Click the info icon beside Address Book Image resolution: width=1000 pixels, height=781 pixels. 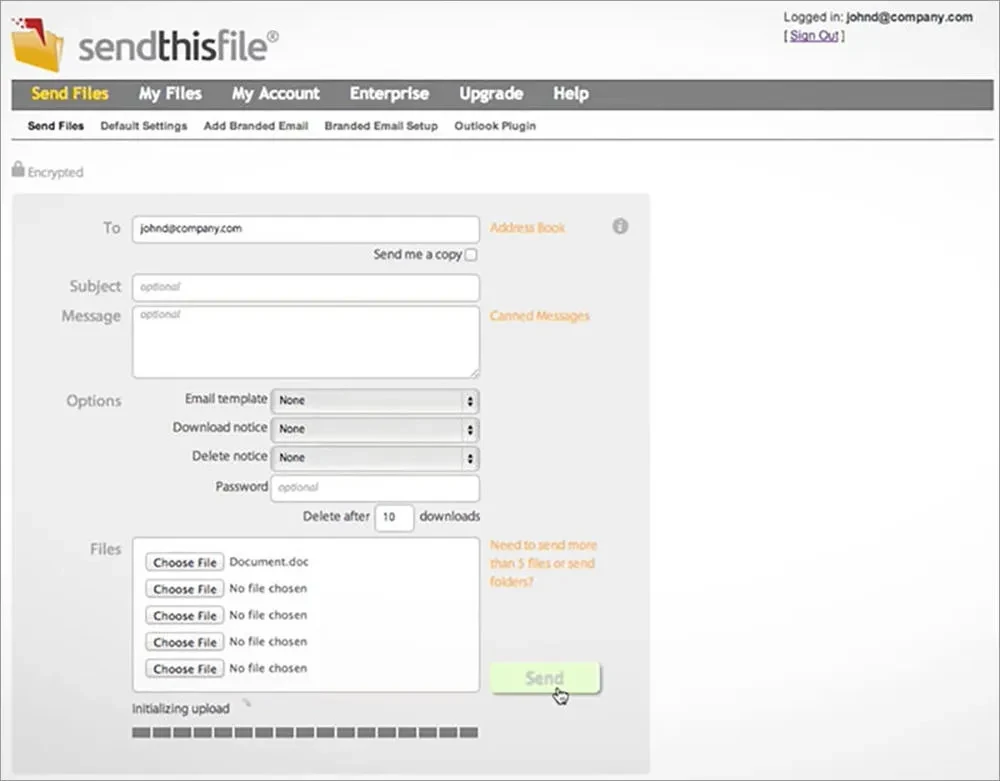[620, 227]
